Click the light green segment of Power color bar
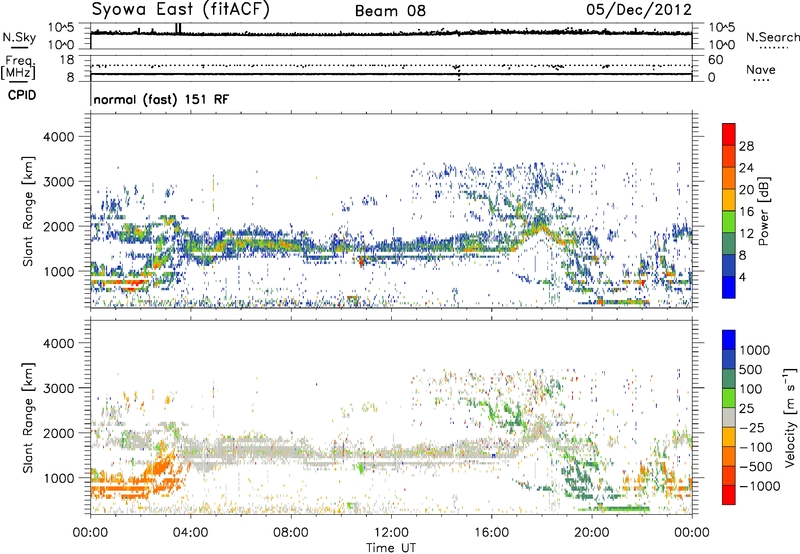Screen dimensions: 800x554 (x=729, y=221)
